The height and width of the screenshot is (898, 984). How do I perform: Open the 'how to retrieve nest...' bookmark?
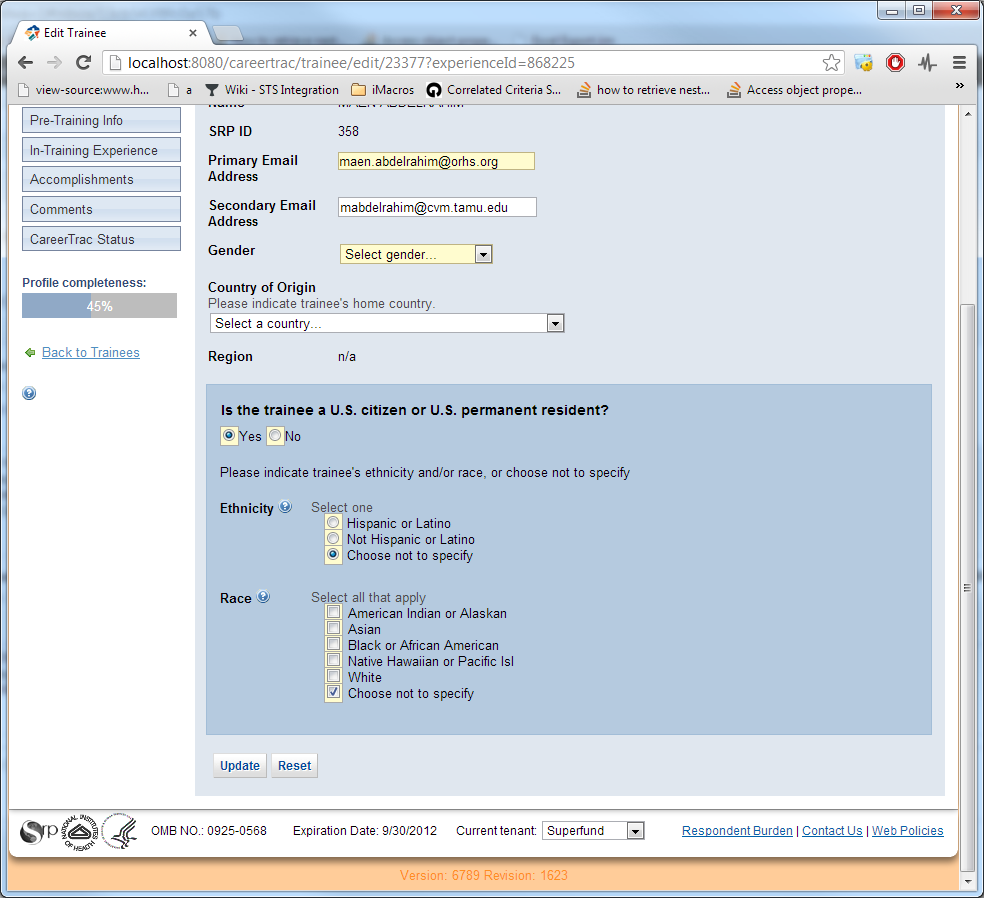[x=644, y=90]
